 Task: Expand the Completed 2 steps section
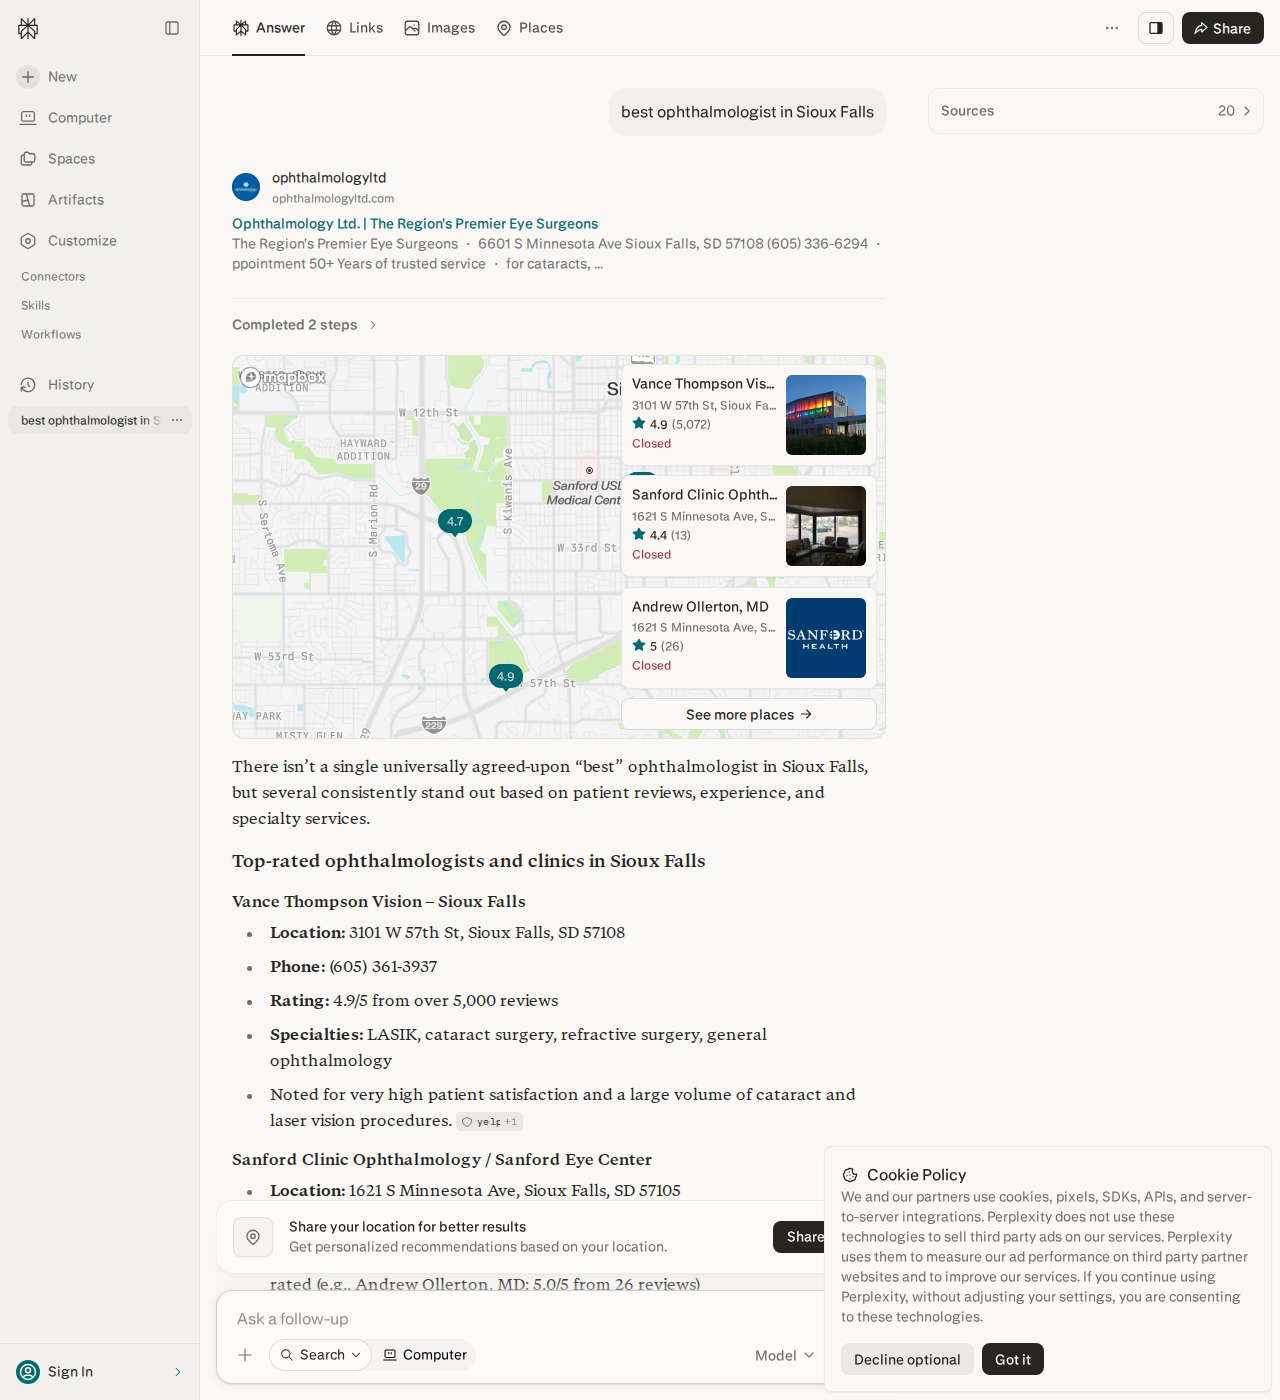[304, 325]
